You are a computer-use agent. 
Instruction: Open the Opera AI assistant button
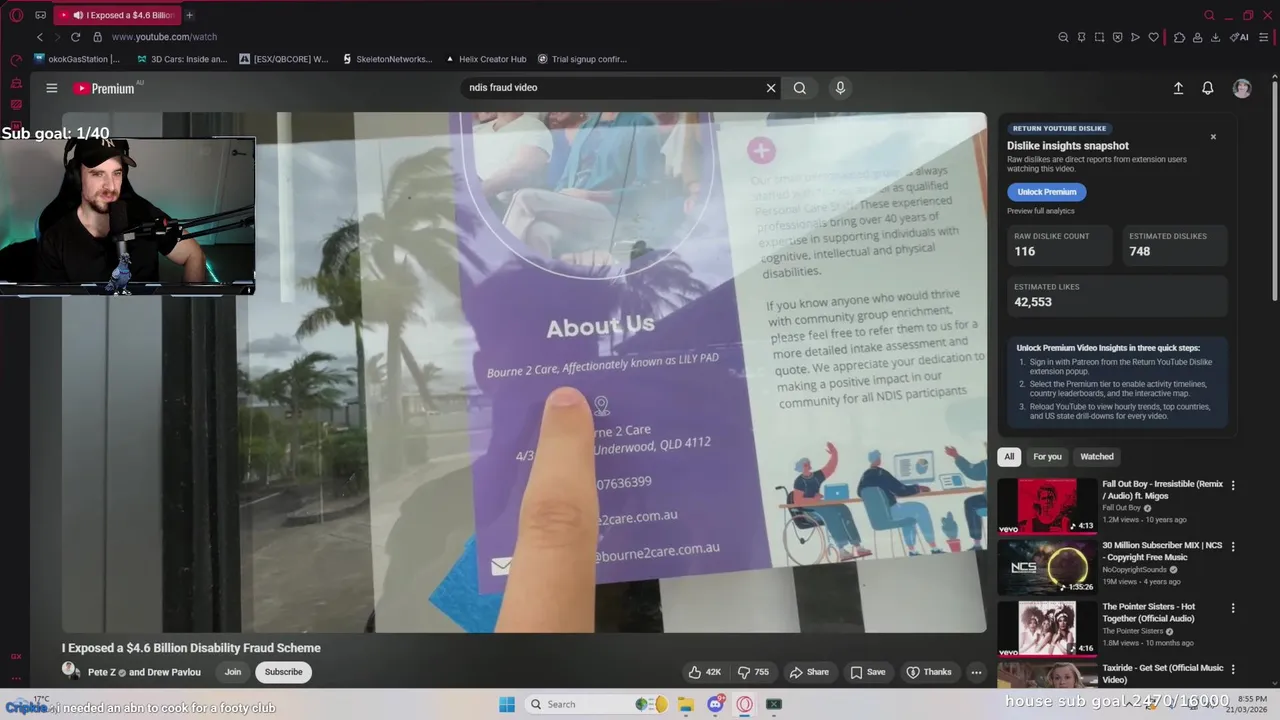tap(1240, 37)
